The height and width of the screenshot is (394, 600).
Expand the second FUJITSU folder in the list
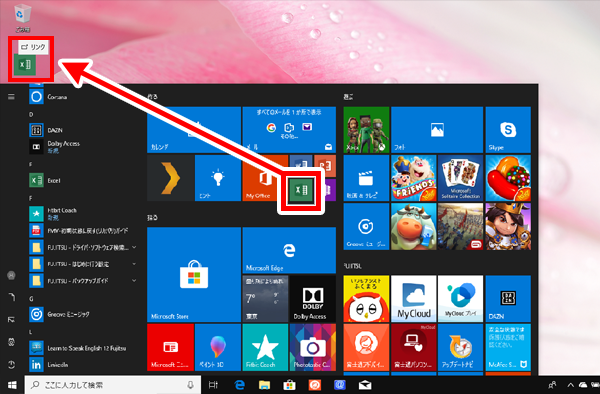(83, 264)
